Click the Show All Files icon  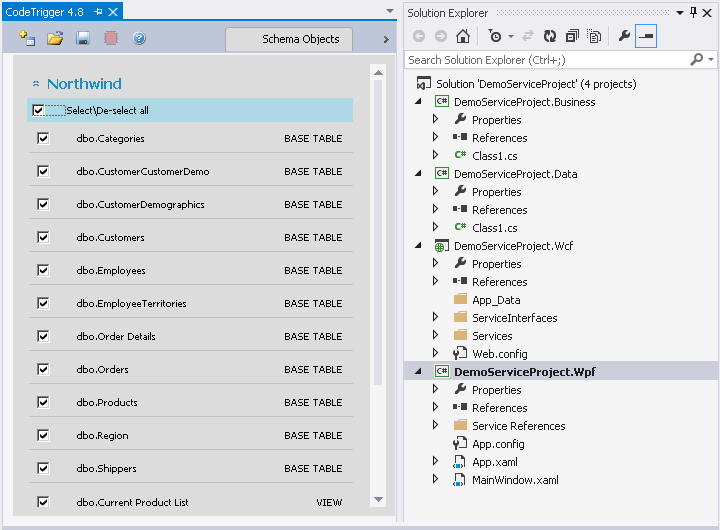[595, 36]
